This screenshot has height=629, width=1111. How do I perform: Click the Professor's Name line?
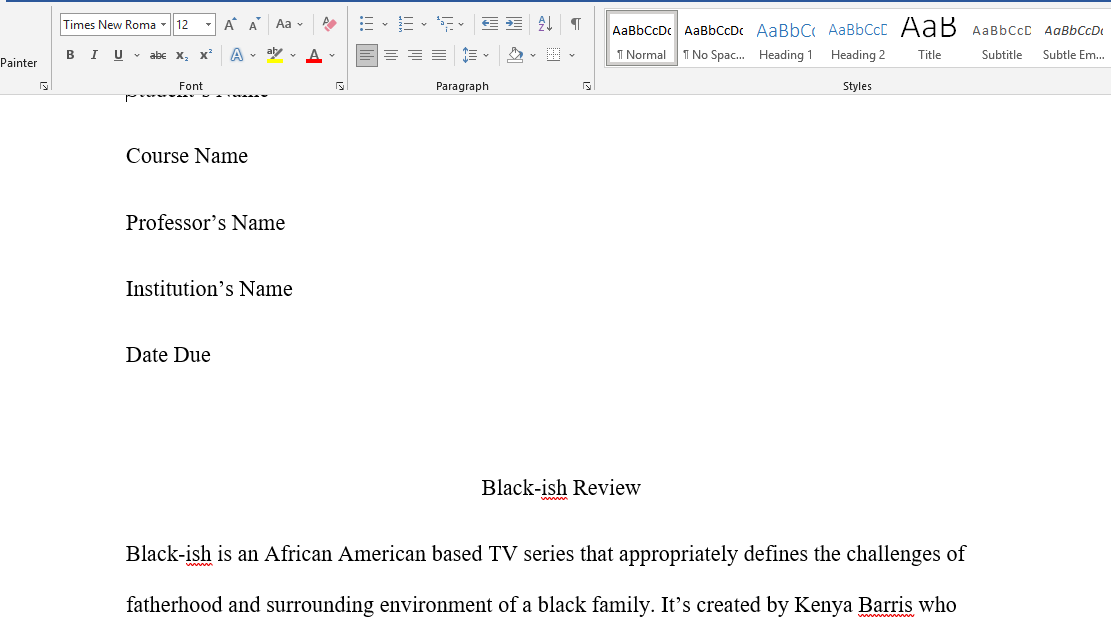[205, 222]
